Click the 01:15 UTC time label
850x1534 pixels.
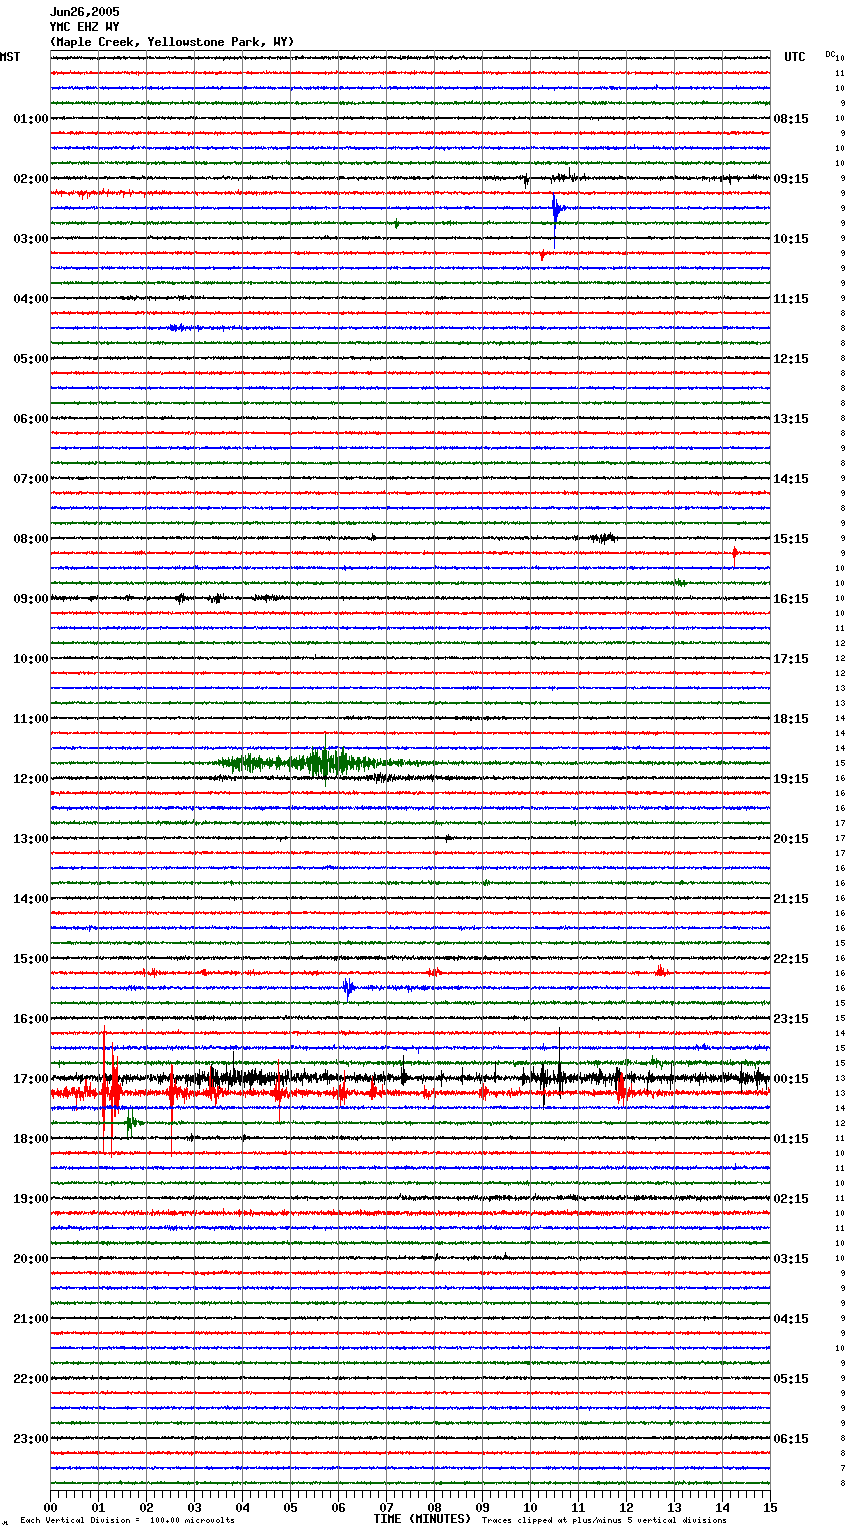[791, 1139]
